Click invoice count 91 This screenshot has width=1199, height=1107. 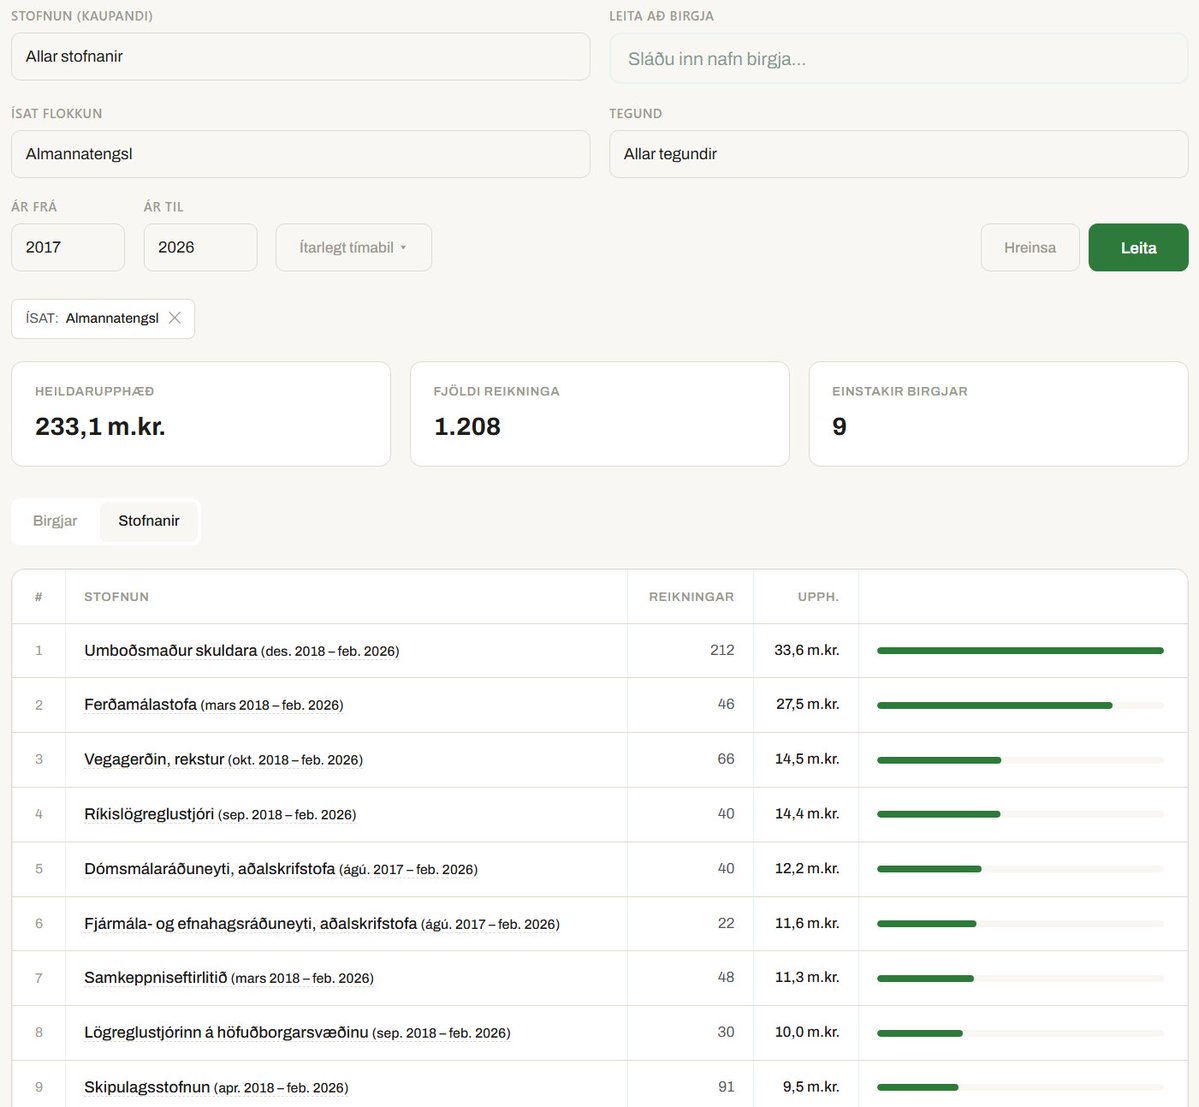726,1087
